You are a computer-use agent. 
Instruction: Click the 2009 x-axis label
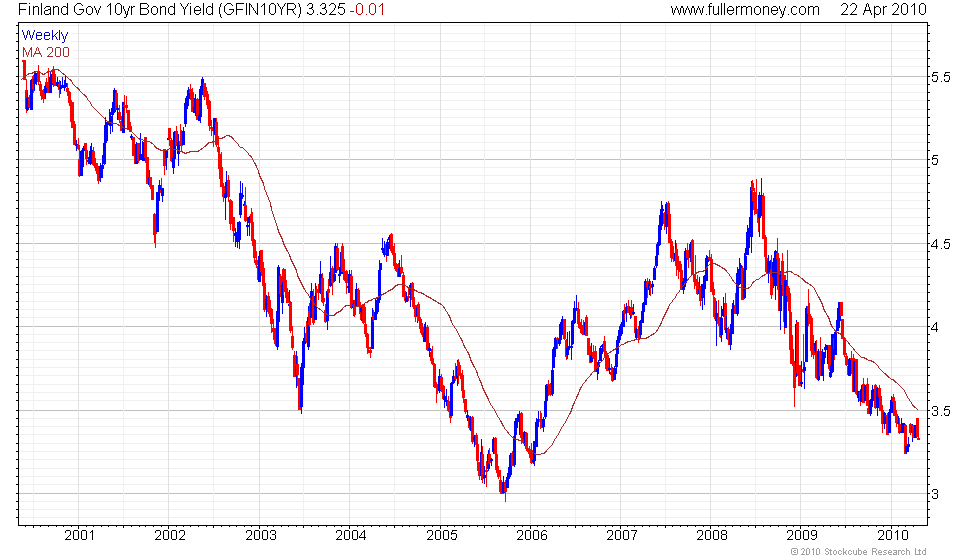click(x=802, y=535)
